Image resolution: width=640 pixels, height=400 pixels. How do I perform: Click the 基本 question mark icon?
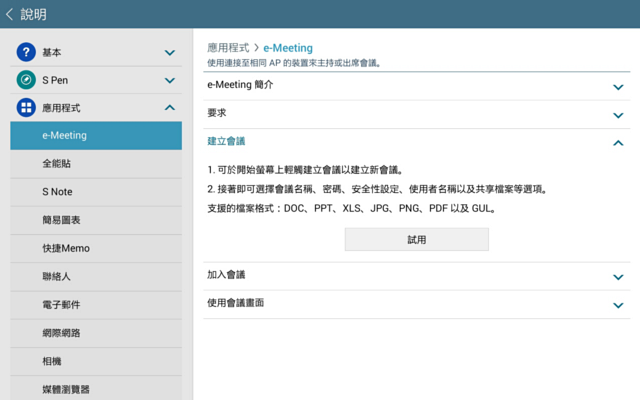click(26, 52)
